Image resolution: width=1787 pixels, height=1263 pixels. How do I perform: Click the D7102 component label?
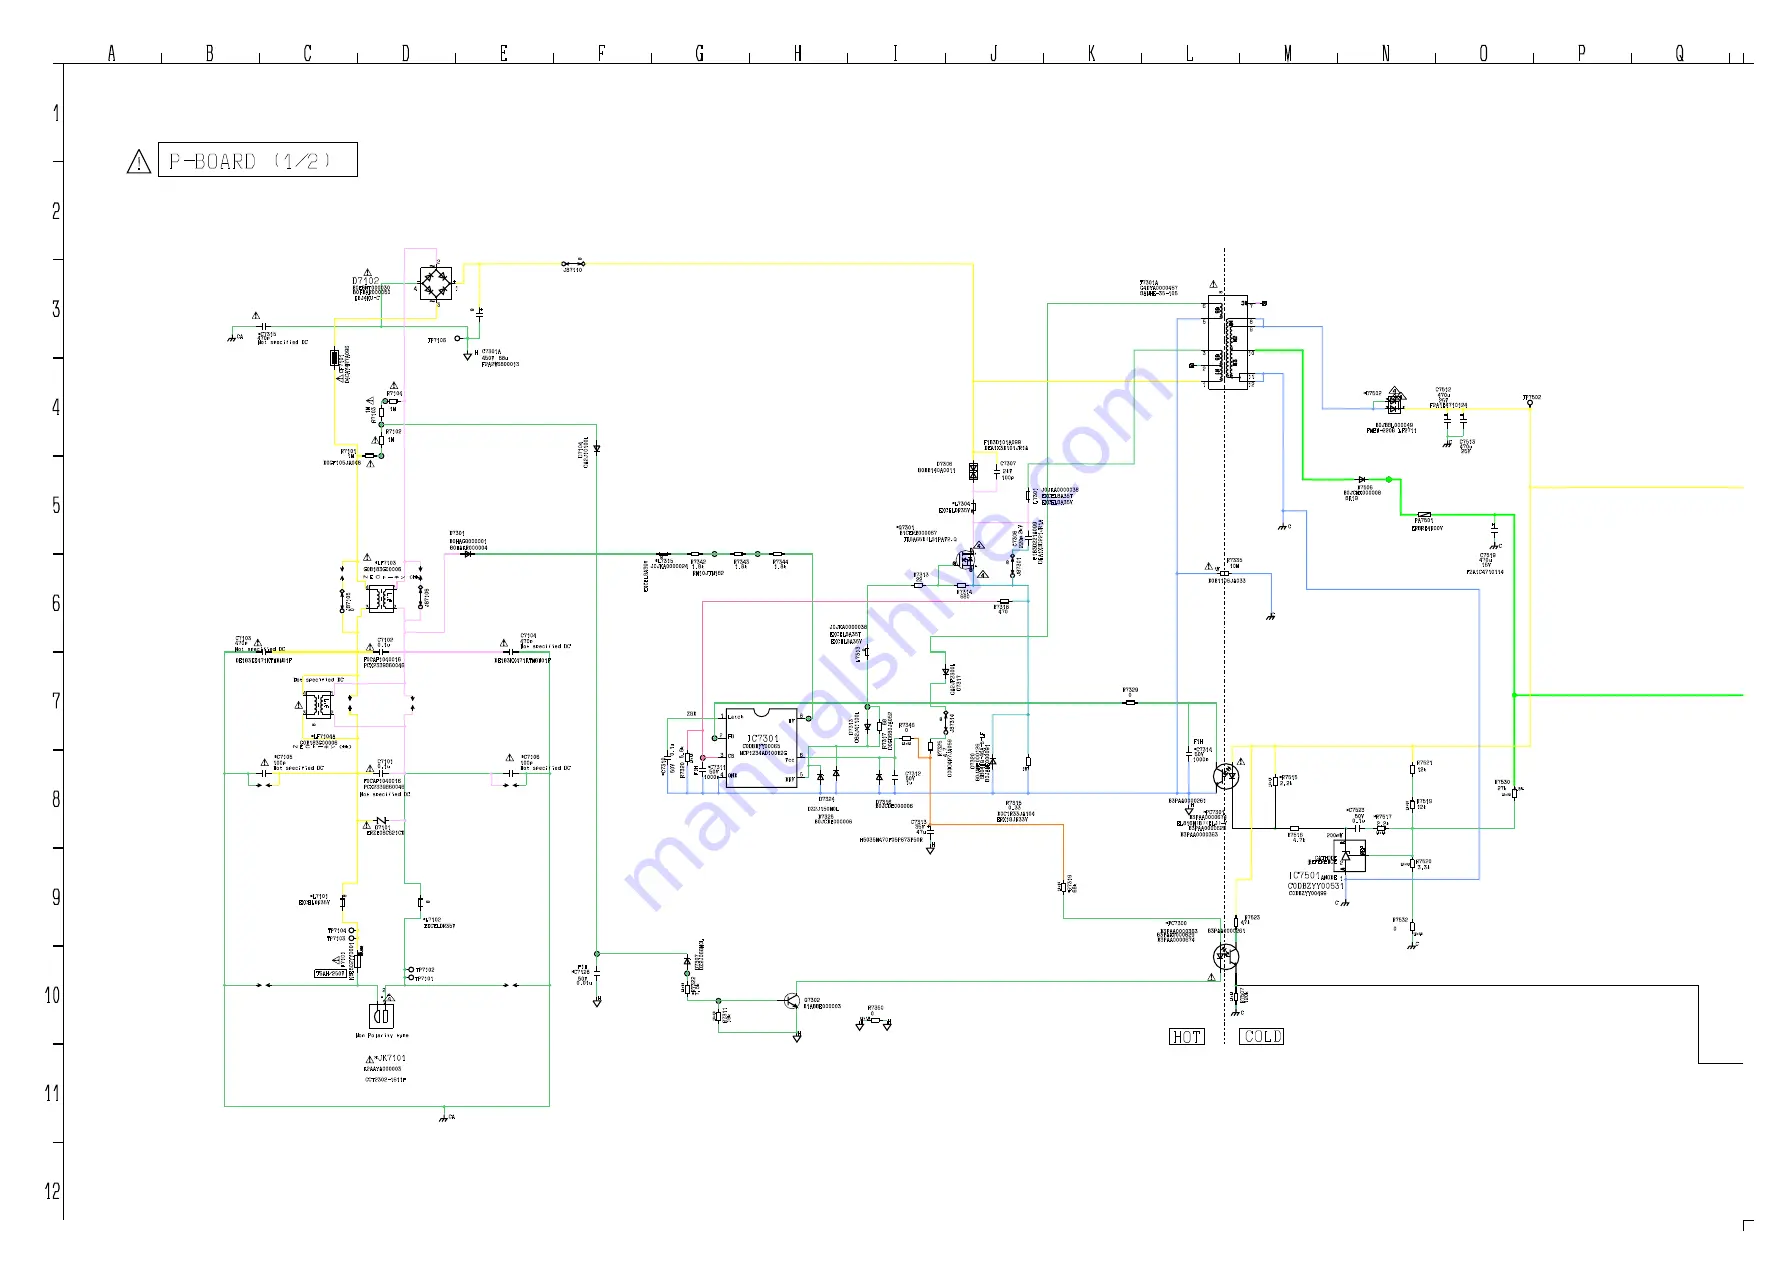point(366,282)
